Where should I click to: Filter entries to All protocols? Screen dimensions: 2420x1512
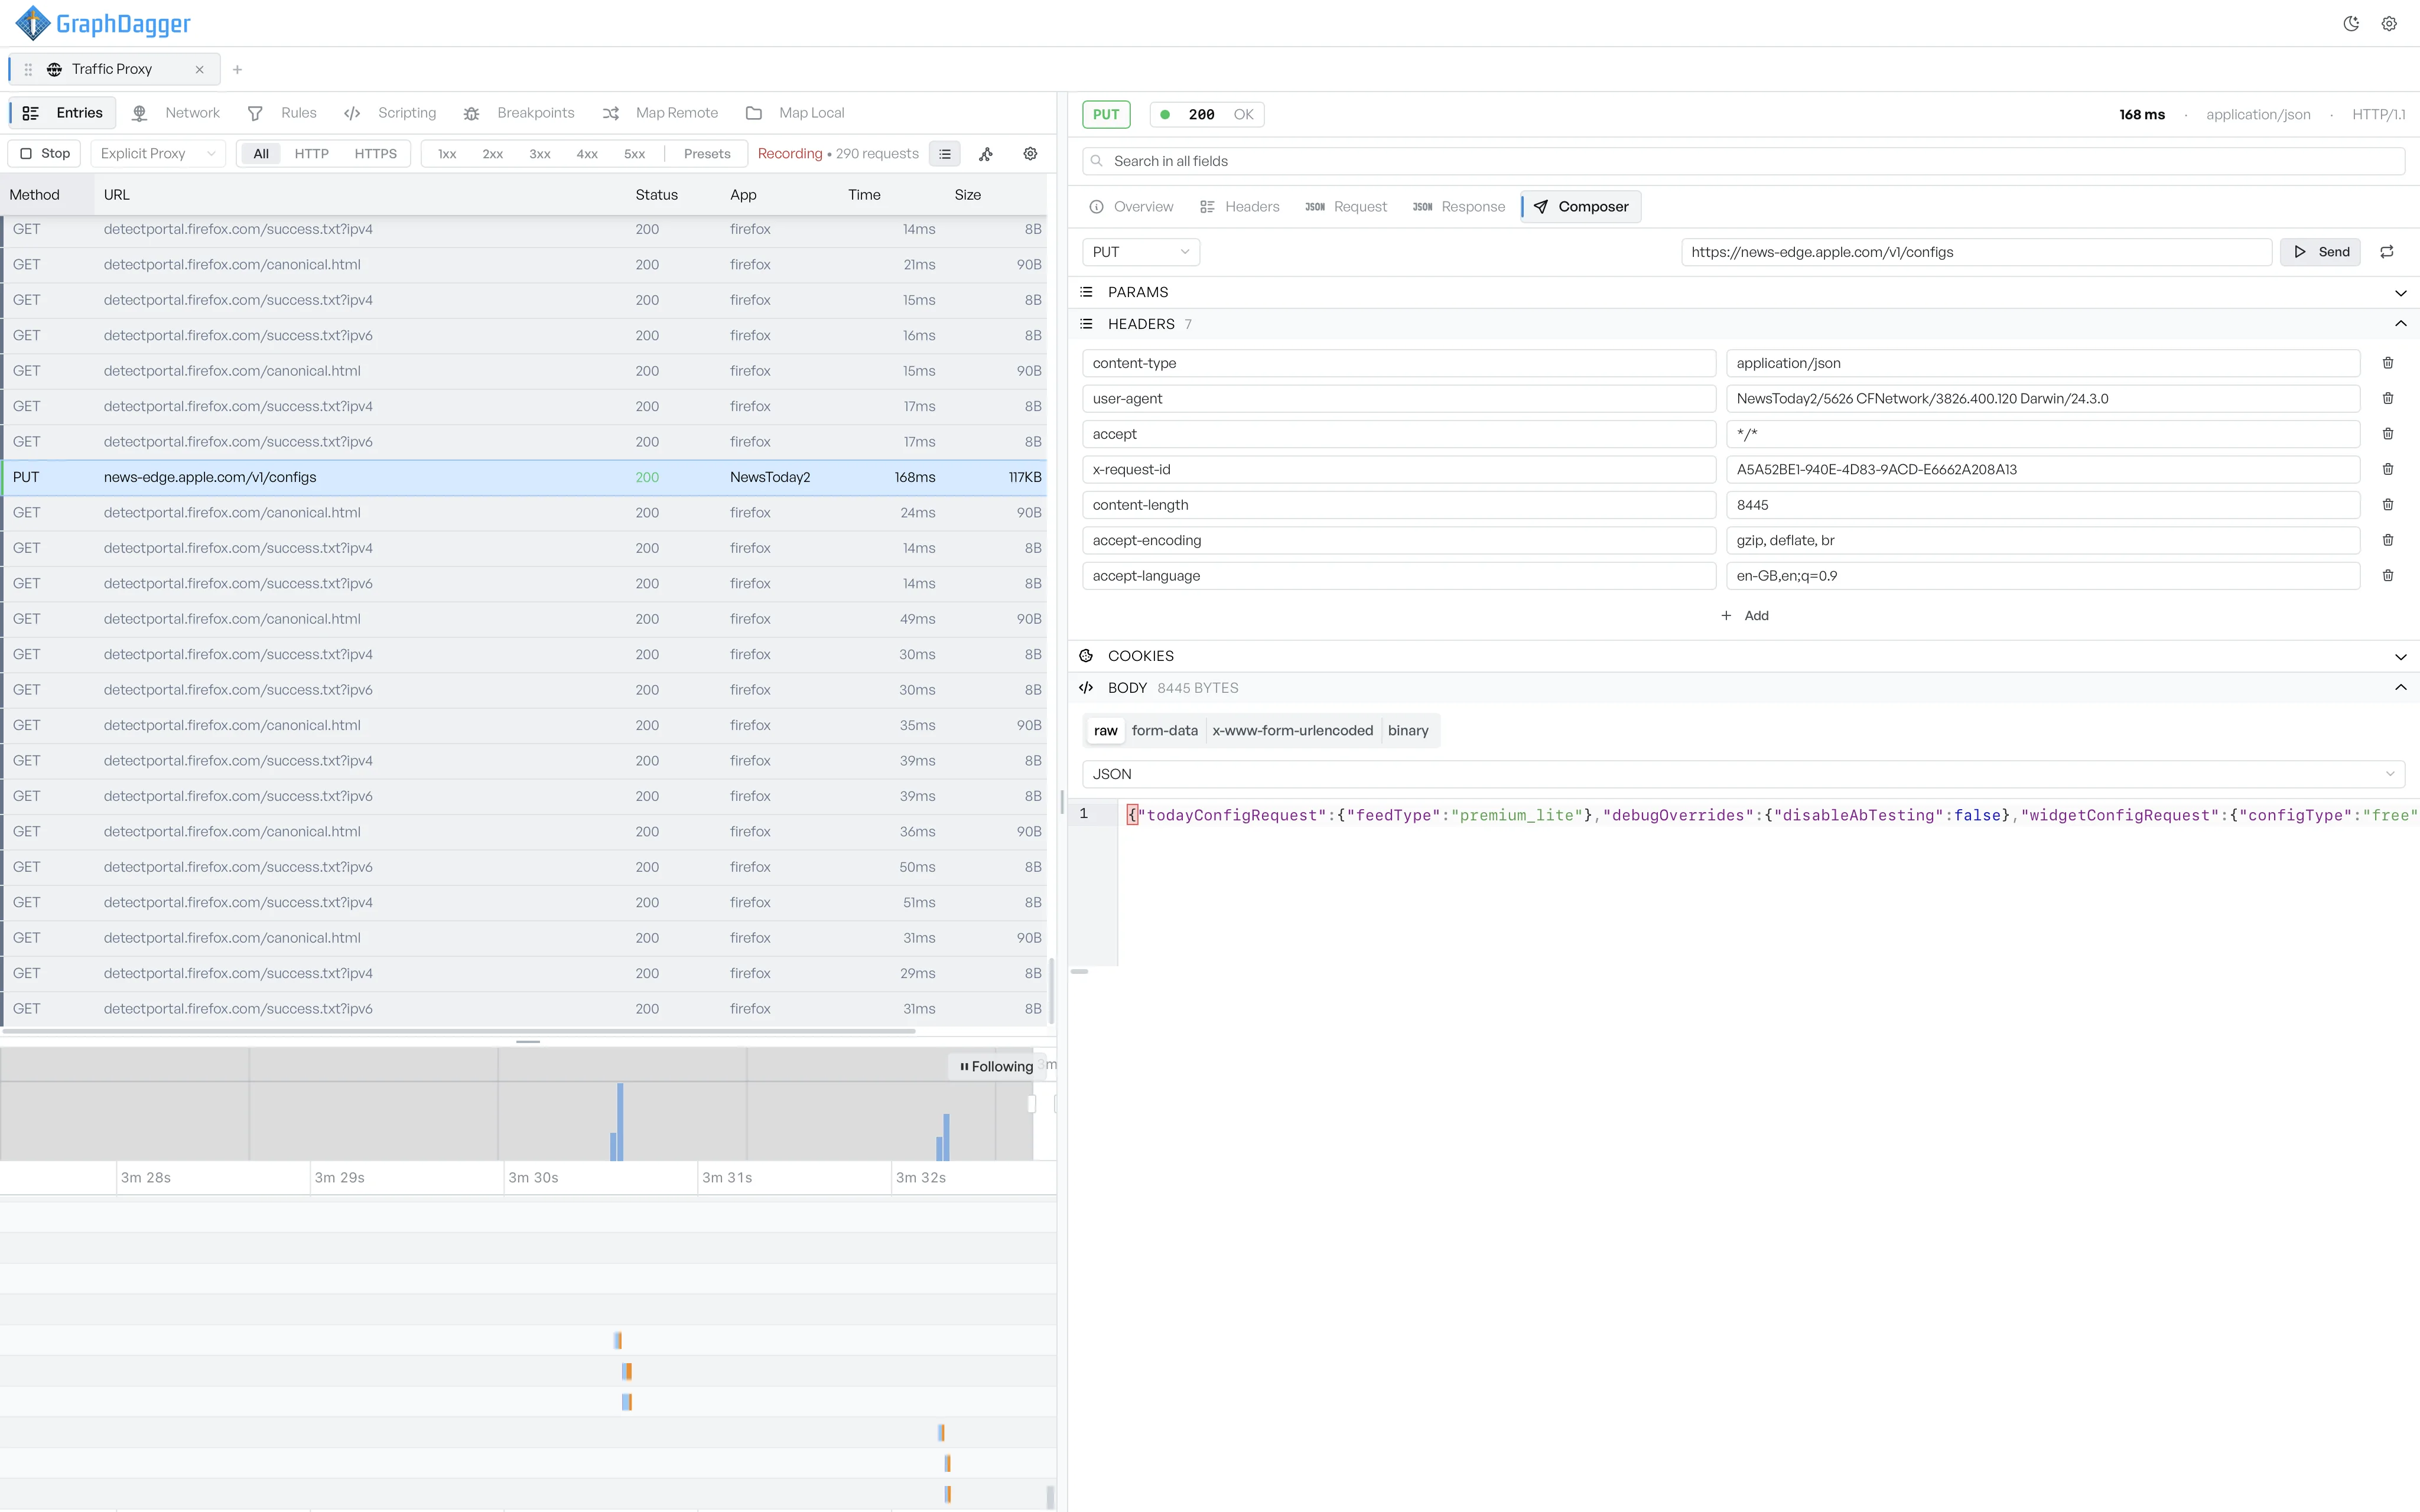(261, 154)
